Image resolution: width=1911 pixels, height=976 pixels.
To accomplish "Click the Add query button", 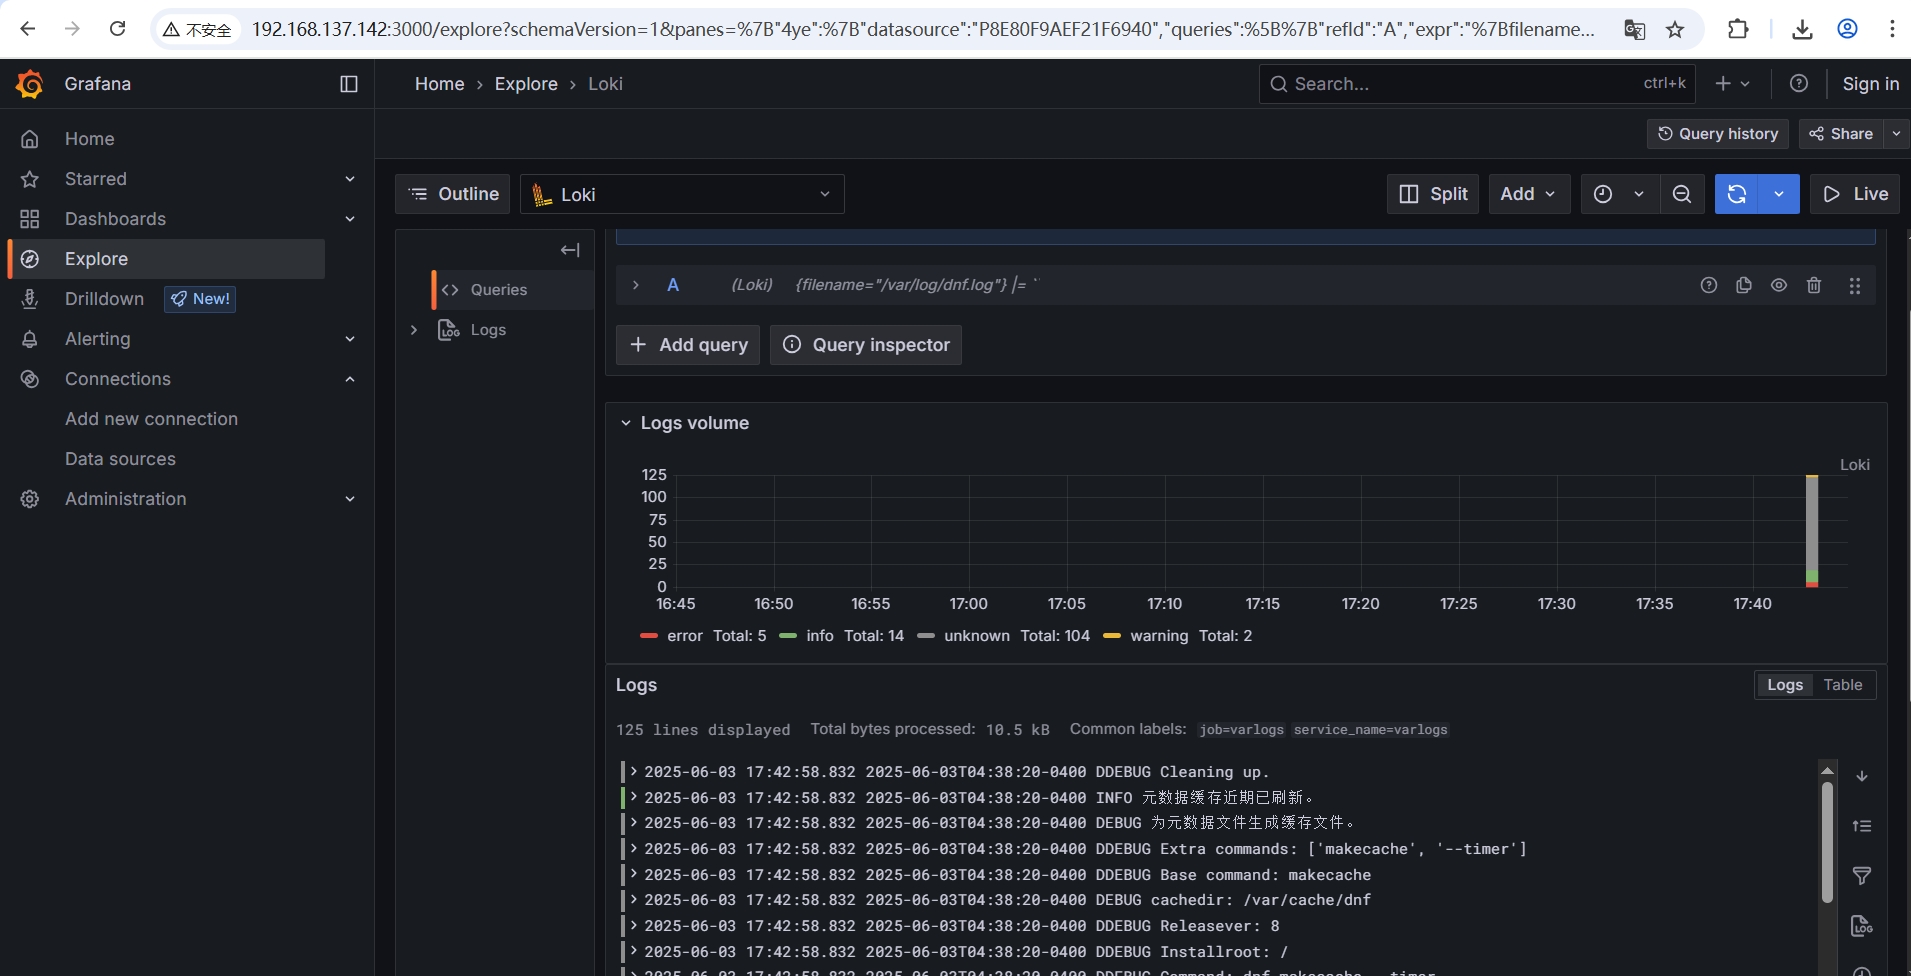I will click(x=688, y=345).
